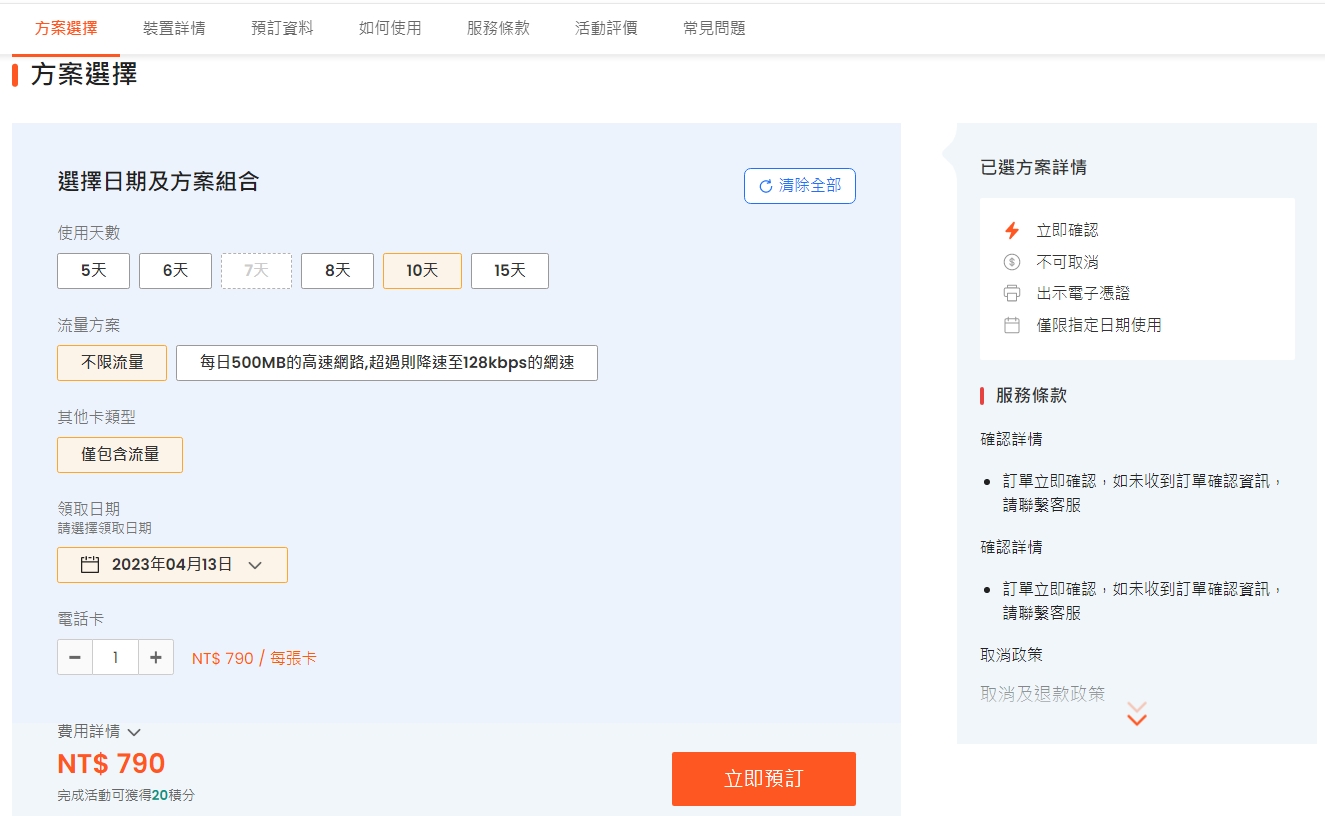Click the NT$ 790 / 每張卡 price text
1325x816 pixels.
254,659
